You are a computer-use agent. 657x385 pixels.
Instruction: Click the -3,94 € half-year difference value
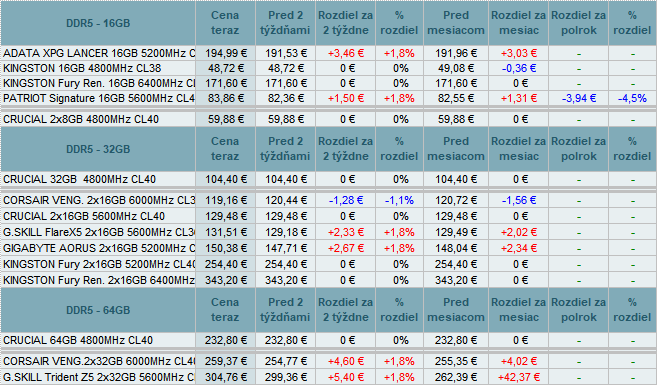pyautogui.click(x=578, y=98)
